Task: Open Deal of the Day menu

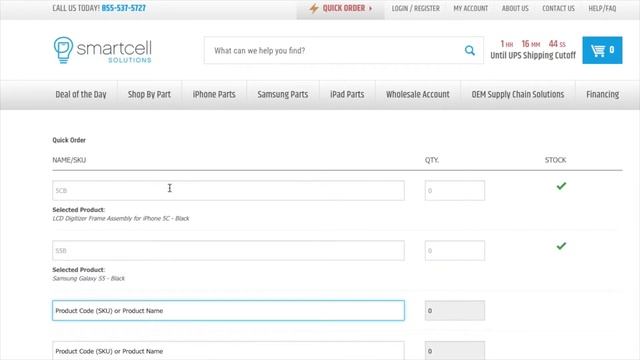Action: click(x=81, y=95)
